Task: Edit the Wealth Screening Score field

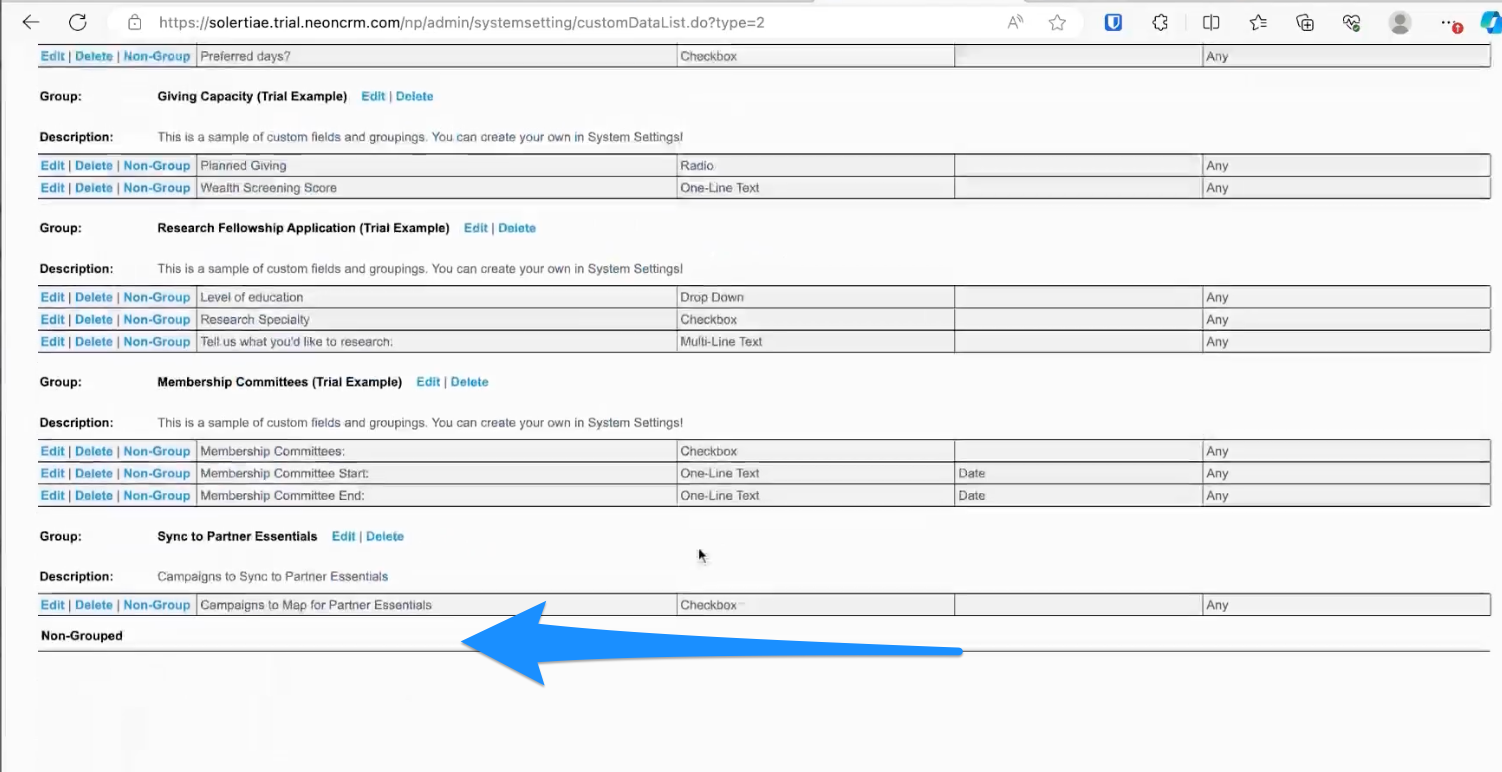Action: click(52, 188)
